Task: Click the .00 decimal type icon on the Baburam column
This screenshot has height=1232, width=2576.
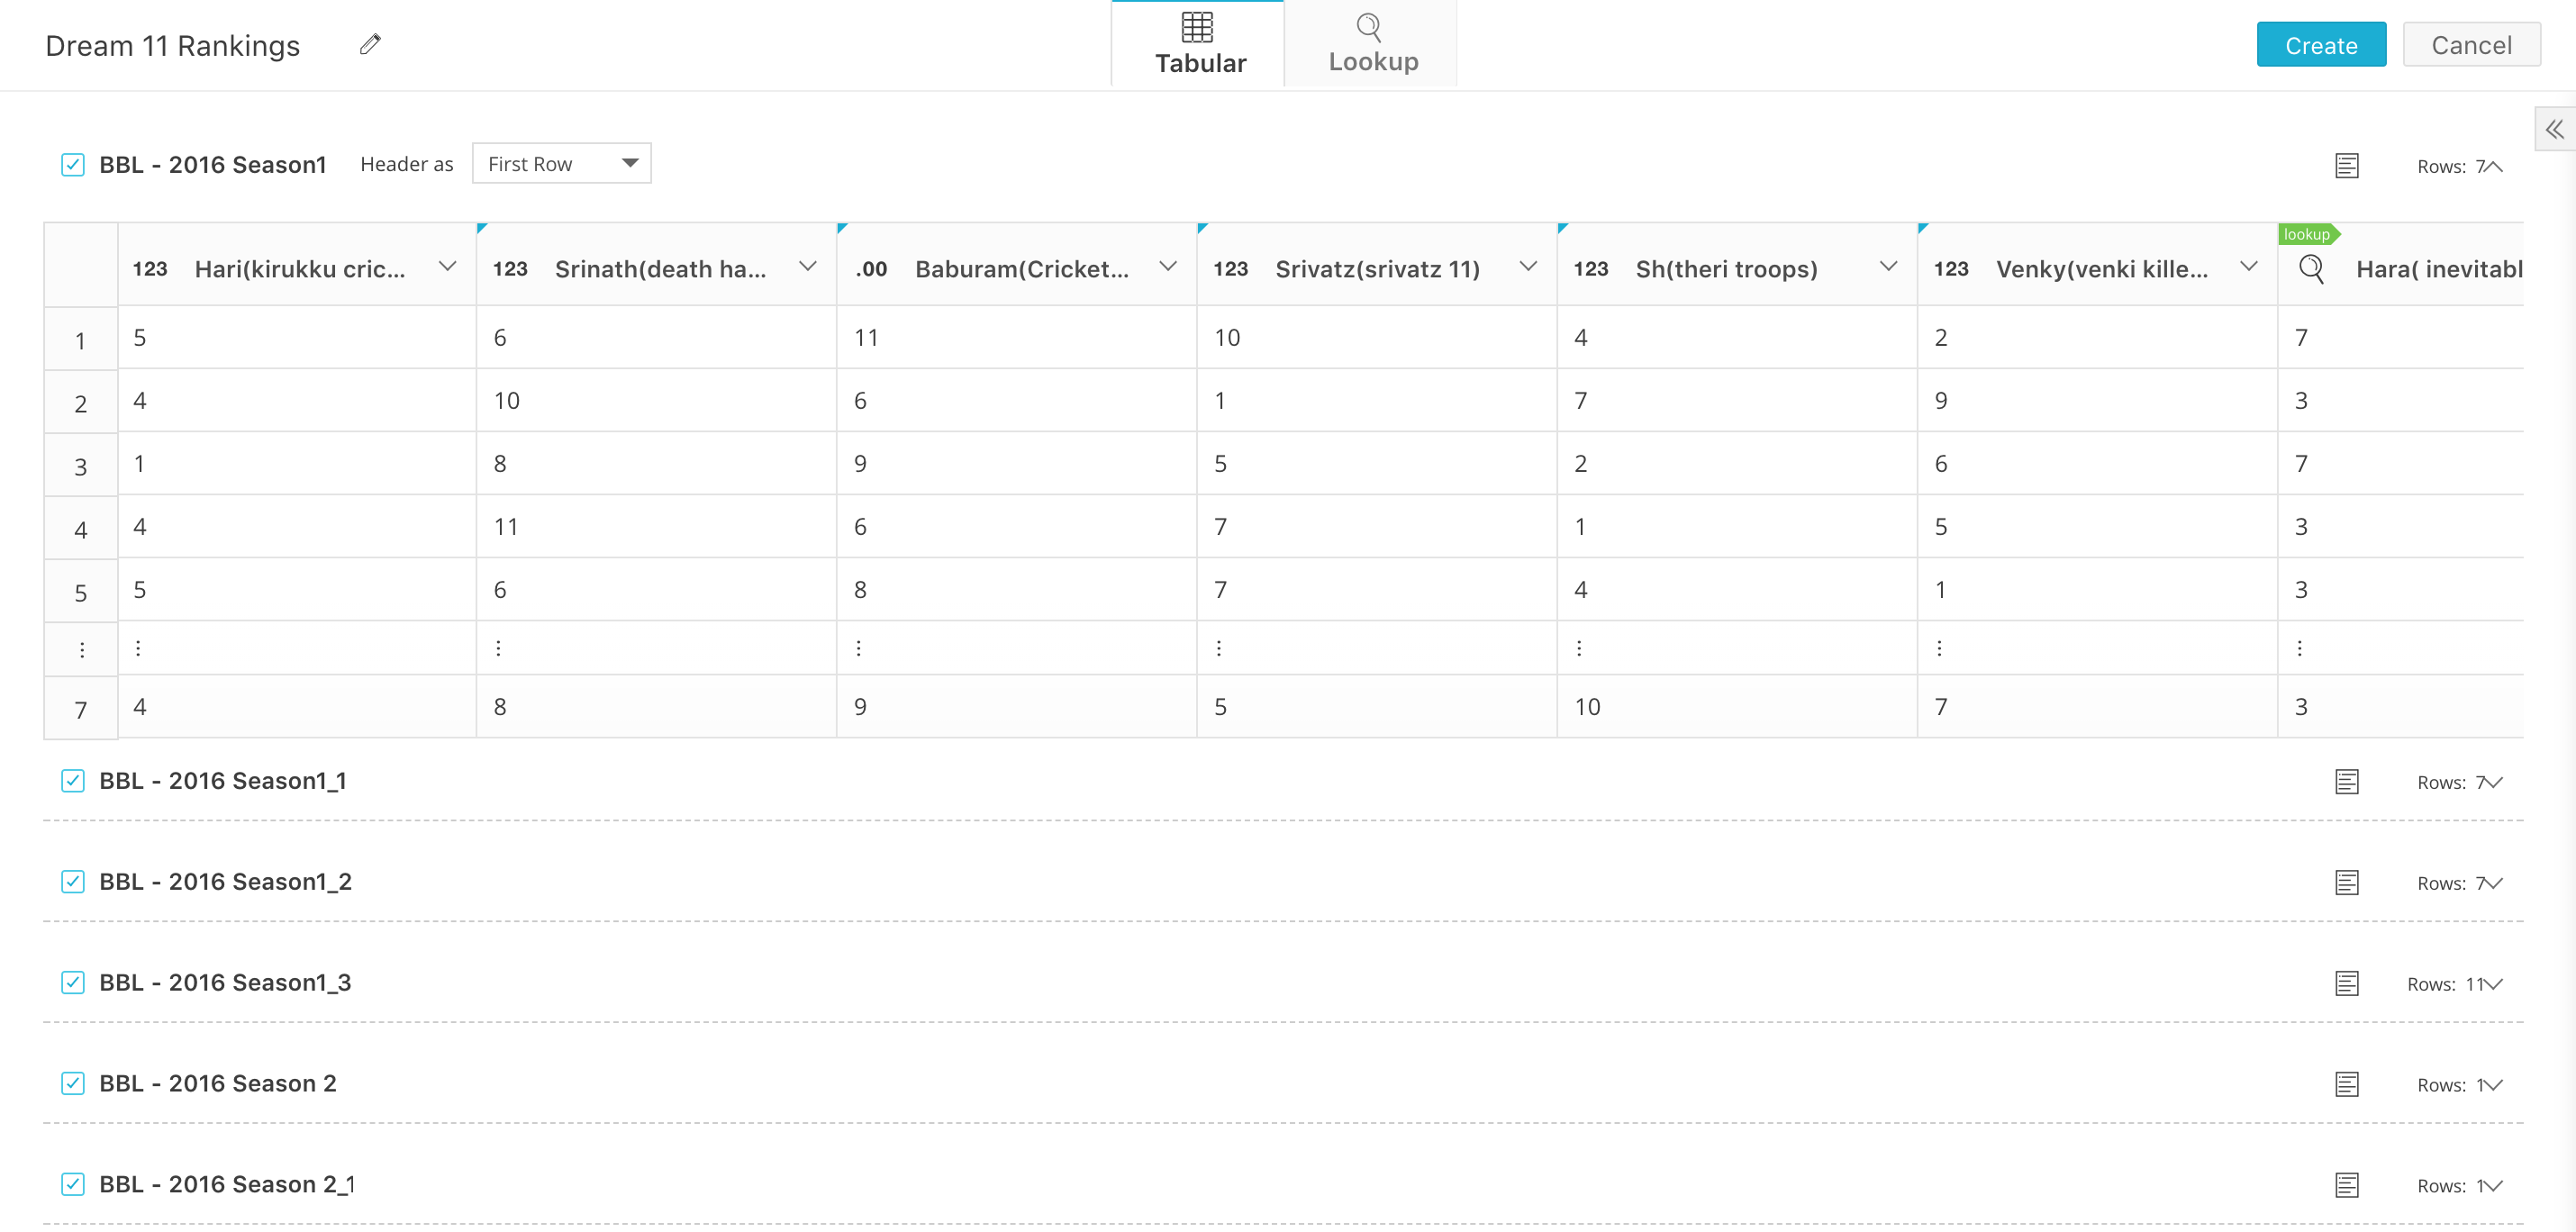Action: [871, 269]
